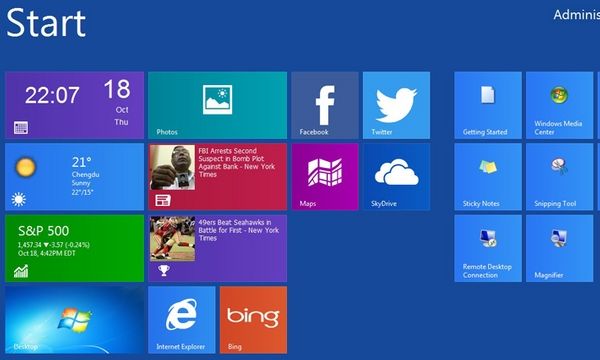Open the SkyDrive cloud tile
The width and height of the screenshot is (600, 360).
pyautogui.click(x=396, y=177)
